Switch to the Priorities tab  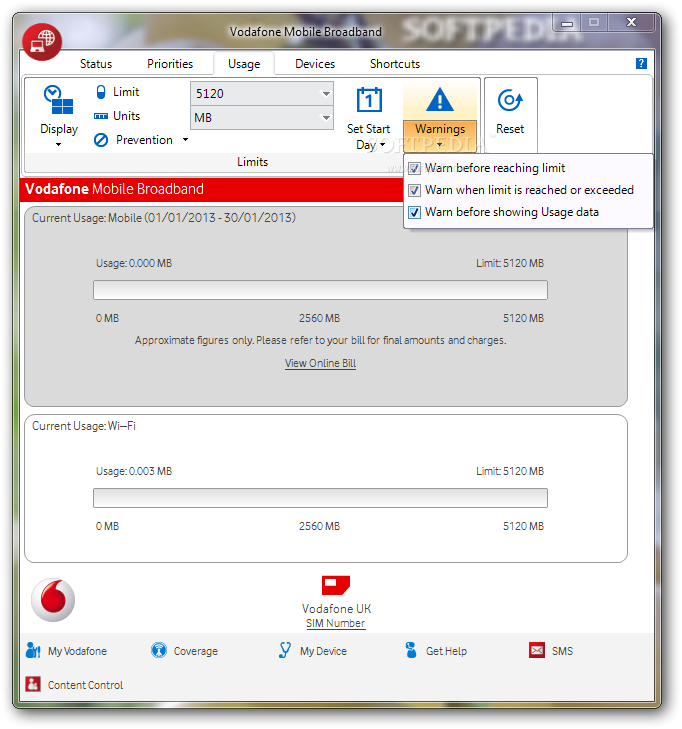pyautogui.click(x=170, y=64)
